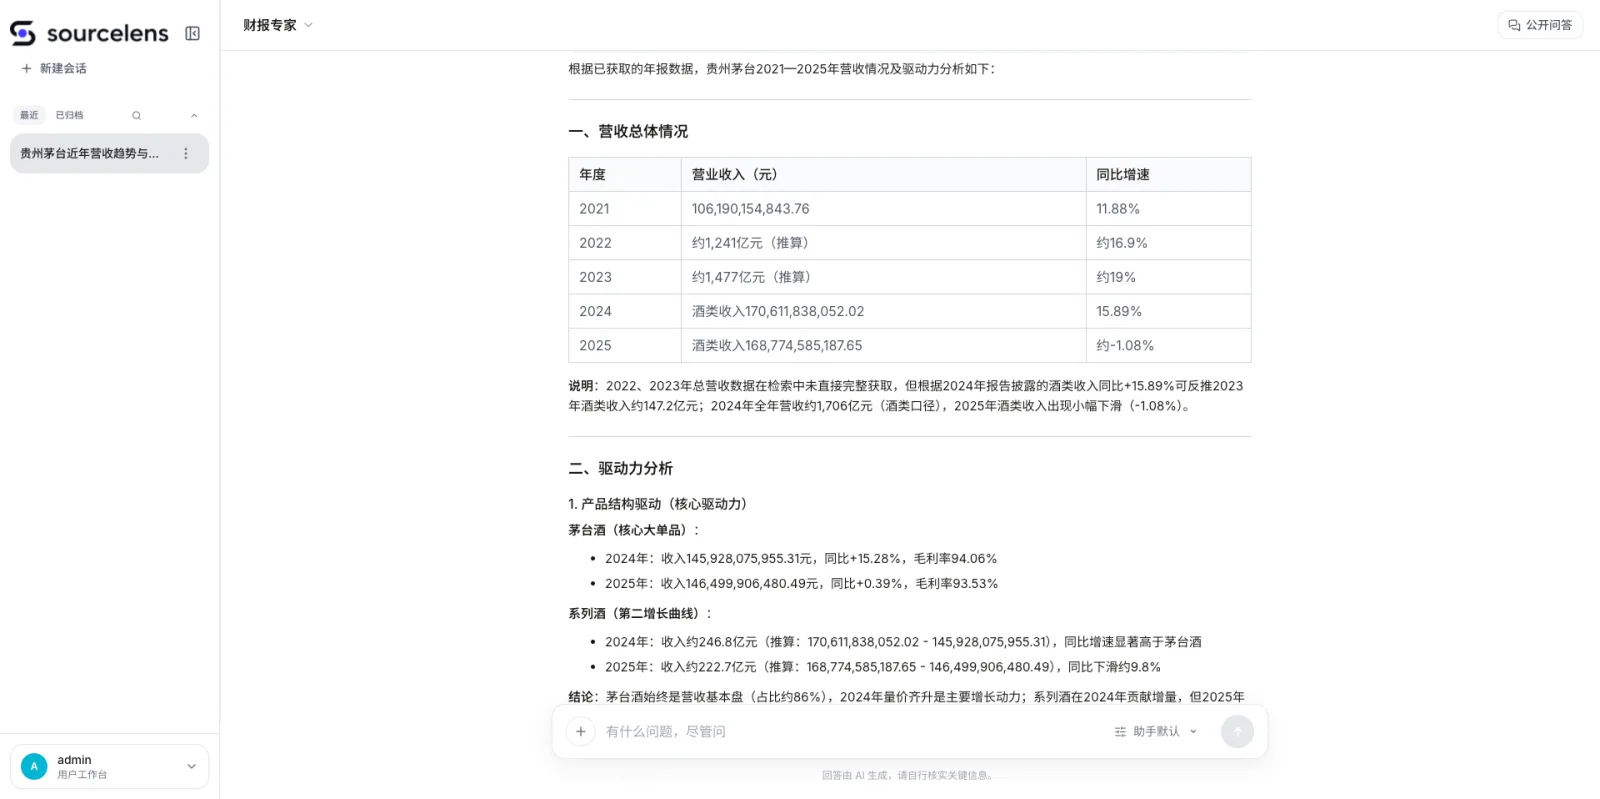Select the 2022 year cell

625,243
